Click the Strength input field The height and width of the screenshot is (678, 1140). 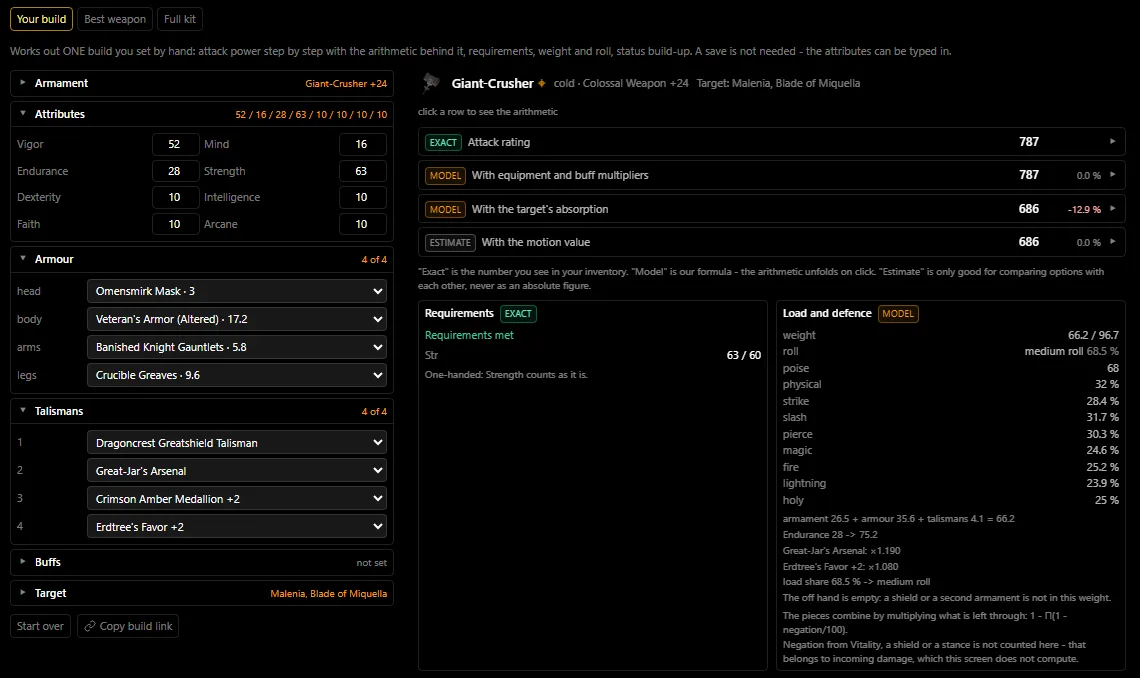point(362,171)
